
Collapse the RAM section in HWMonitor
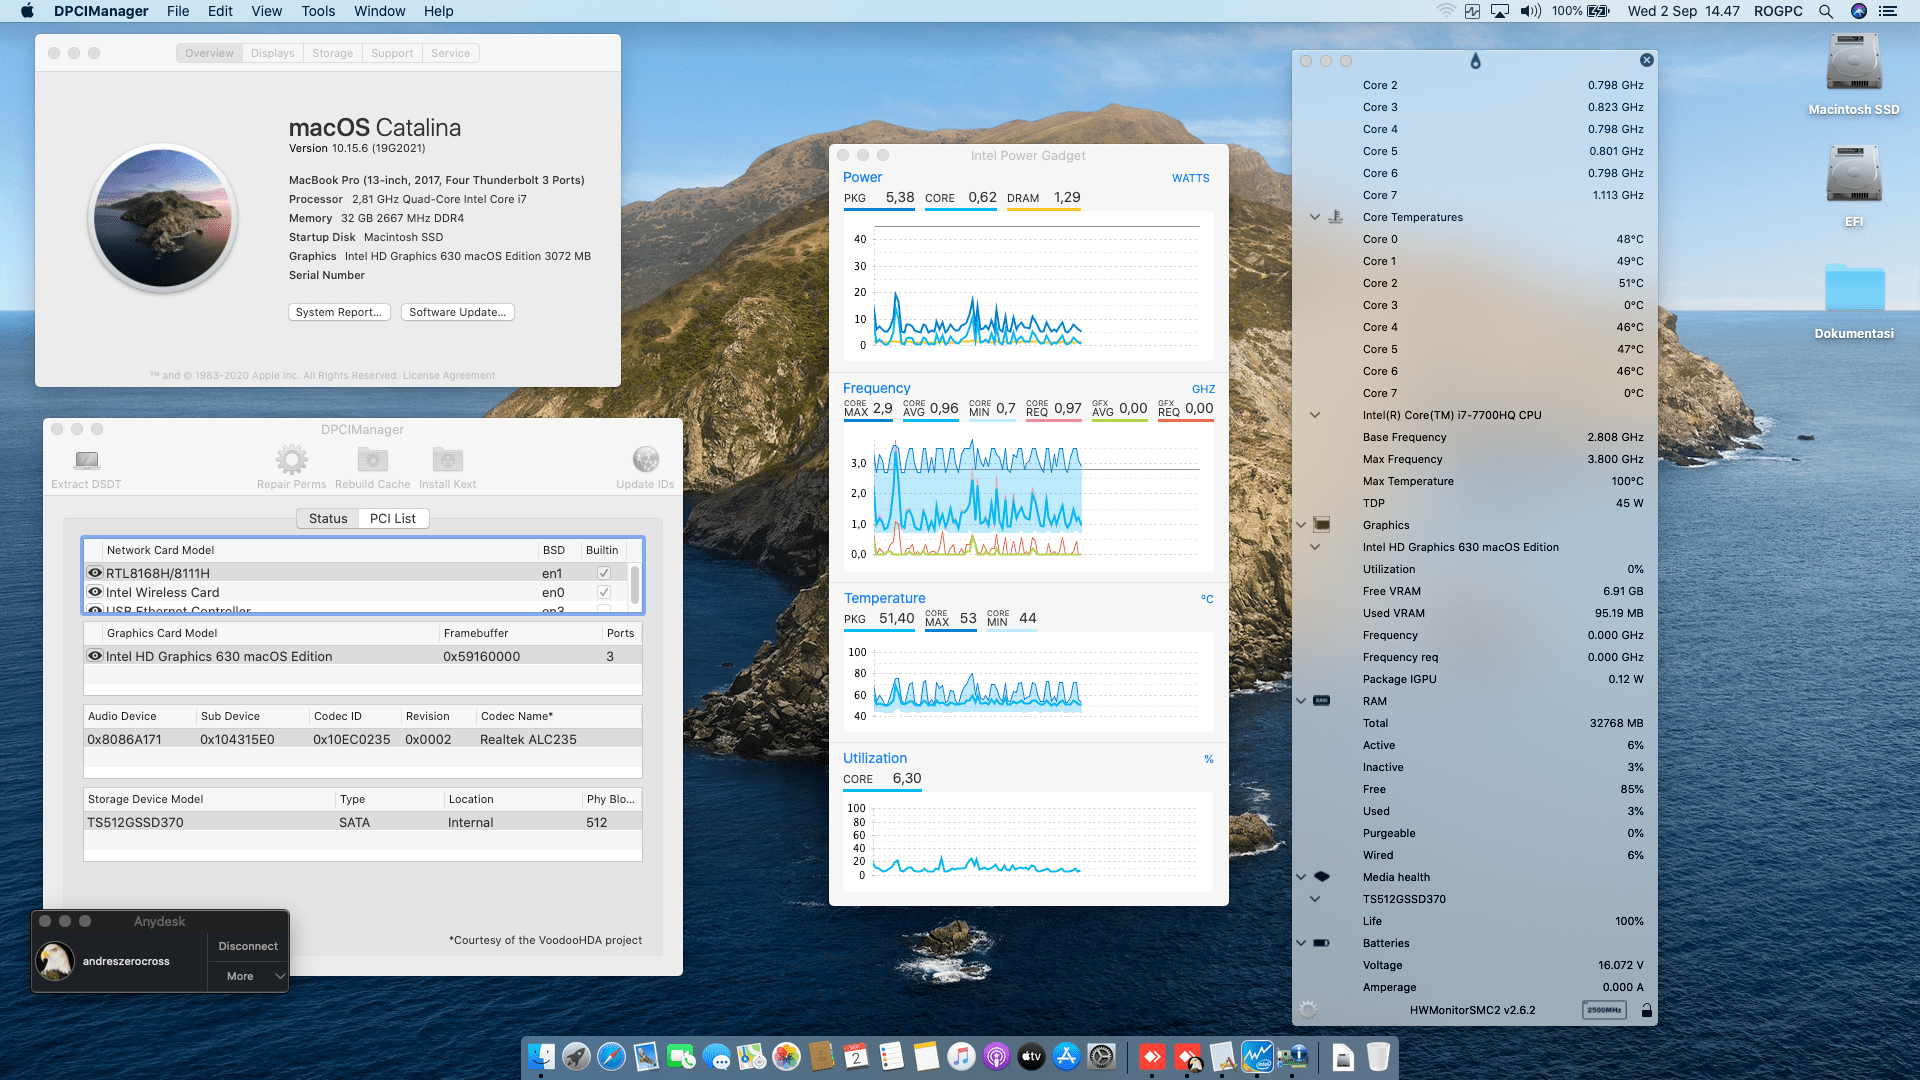pyautogui.click(x=1301, y=701)
